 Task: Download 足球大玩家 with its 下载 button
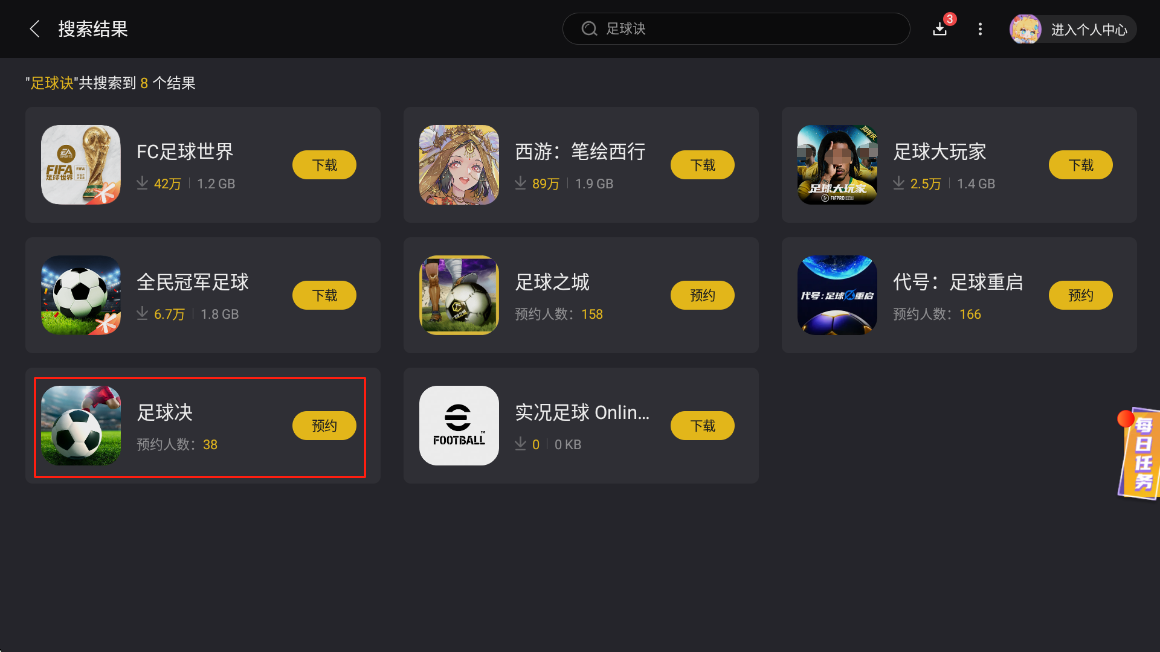coord(1080,165)
